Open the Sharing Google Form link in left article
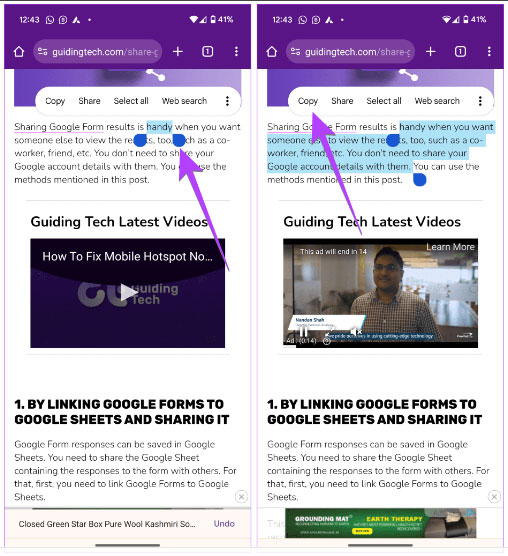508x556 pixels. click(x=59, y=127)
